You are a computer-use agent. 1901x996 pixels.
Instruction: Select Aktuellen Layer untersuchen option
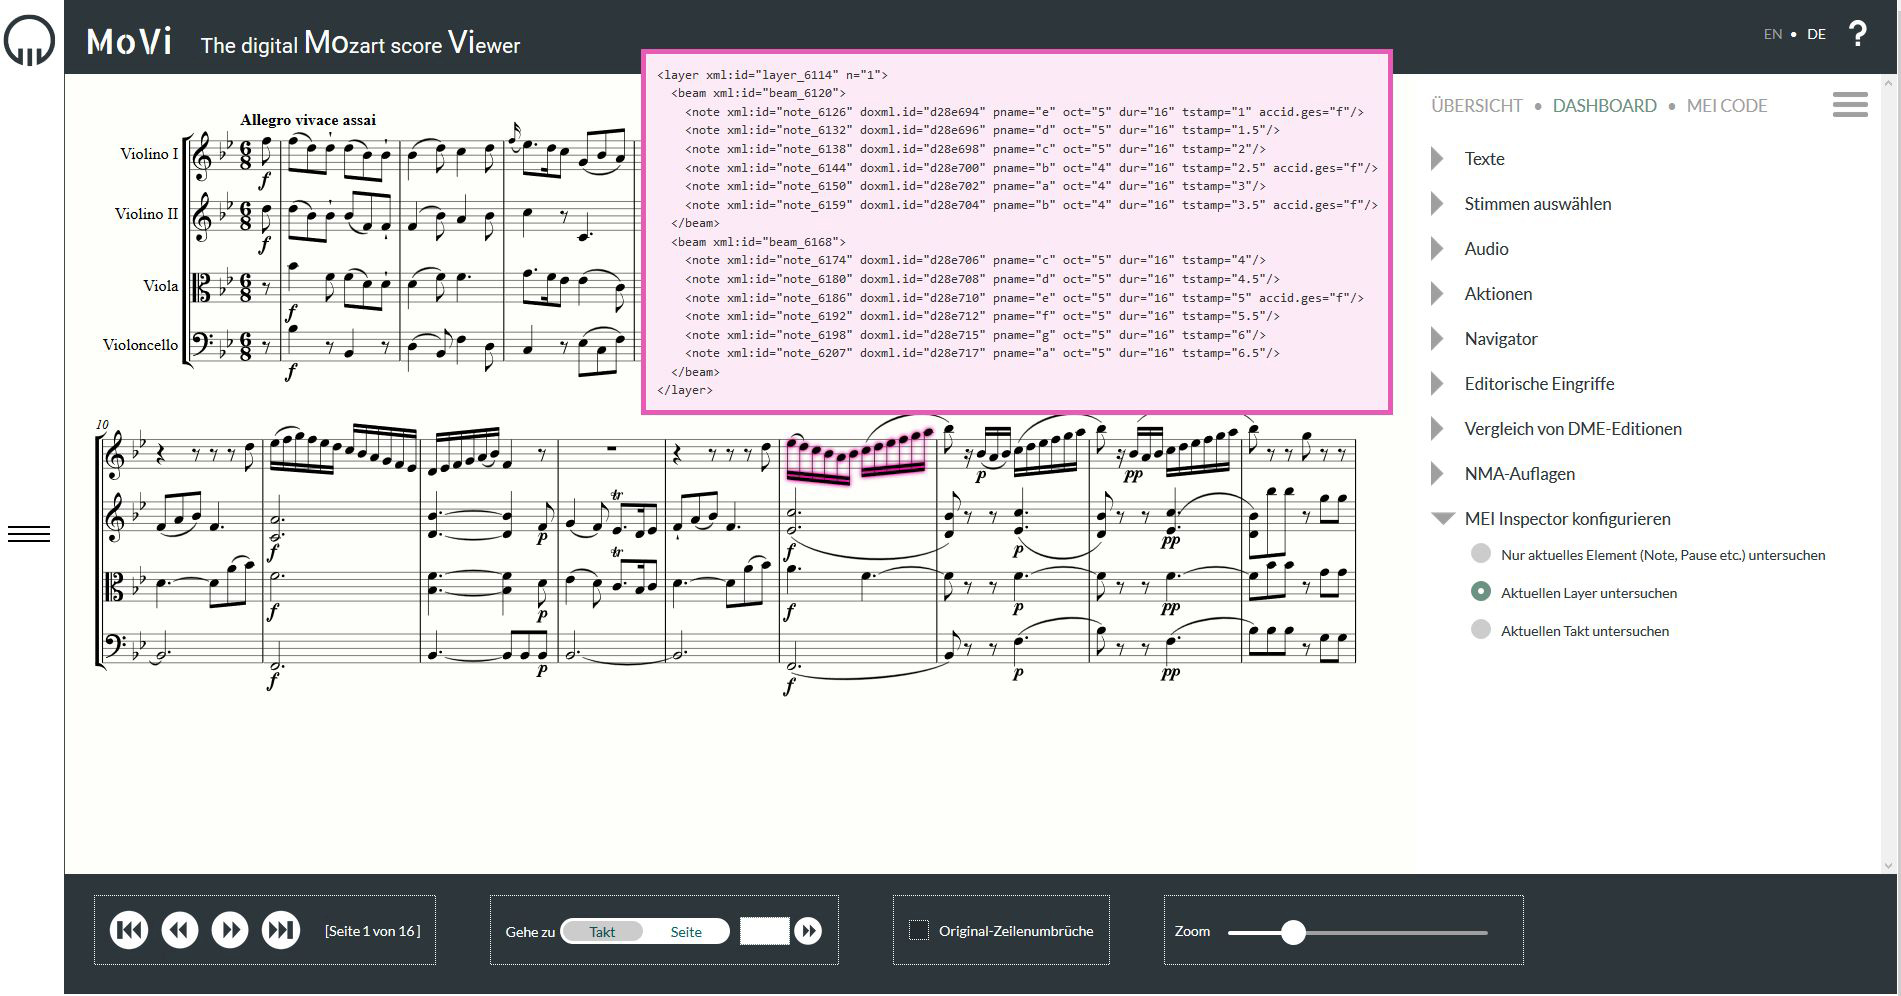(1481, 592)
